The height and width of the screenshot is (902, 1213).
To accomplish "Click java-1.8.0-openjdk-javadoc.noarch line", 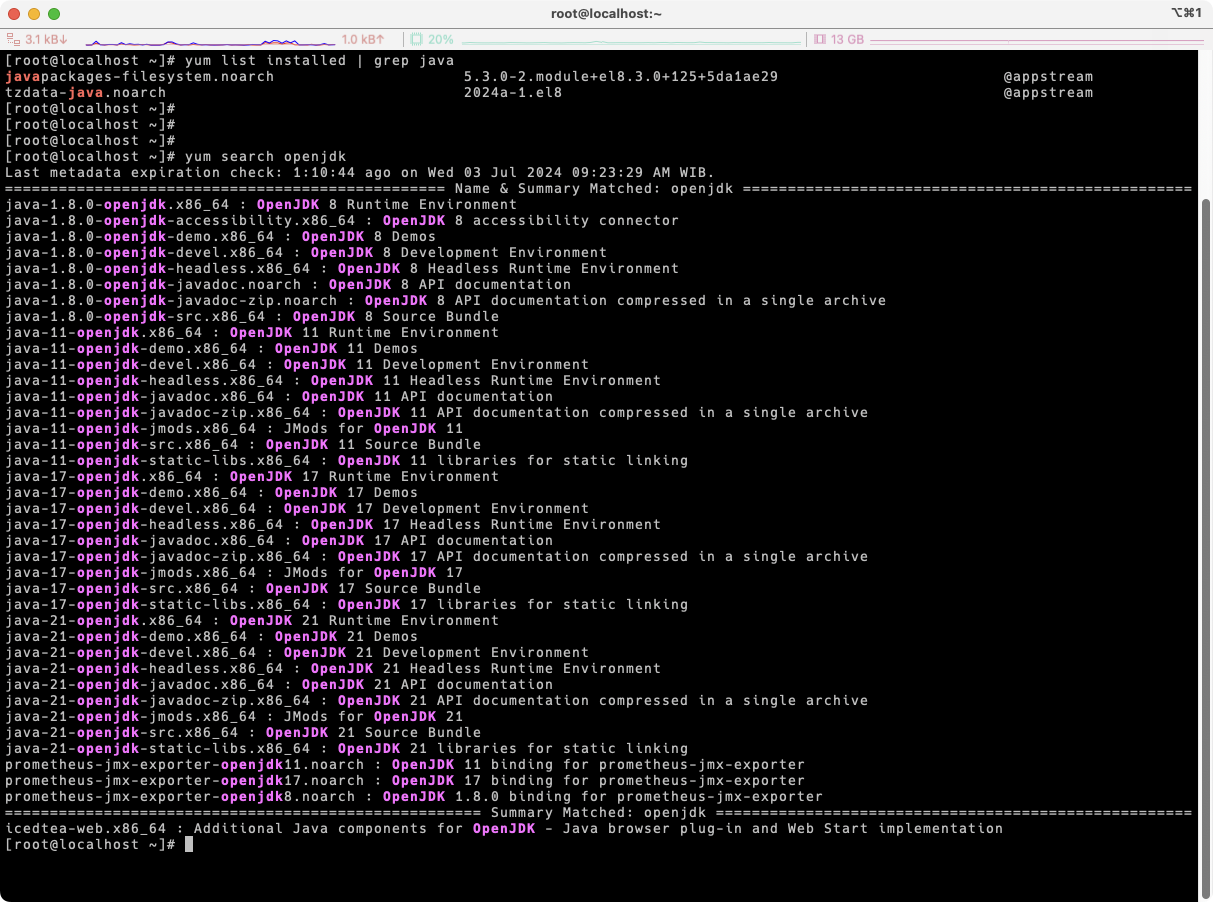I will (x=287, y=284).
